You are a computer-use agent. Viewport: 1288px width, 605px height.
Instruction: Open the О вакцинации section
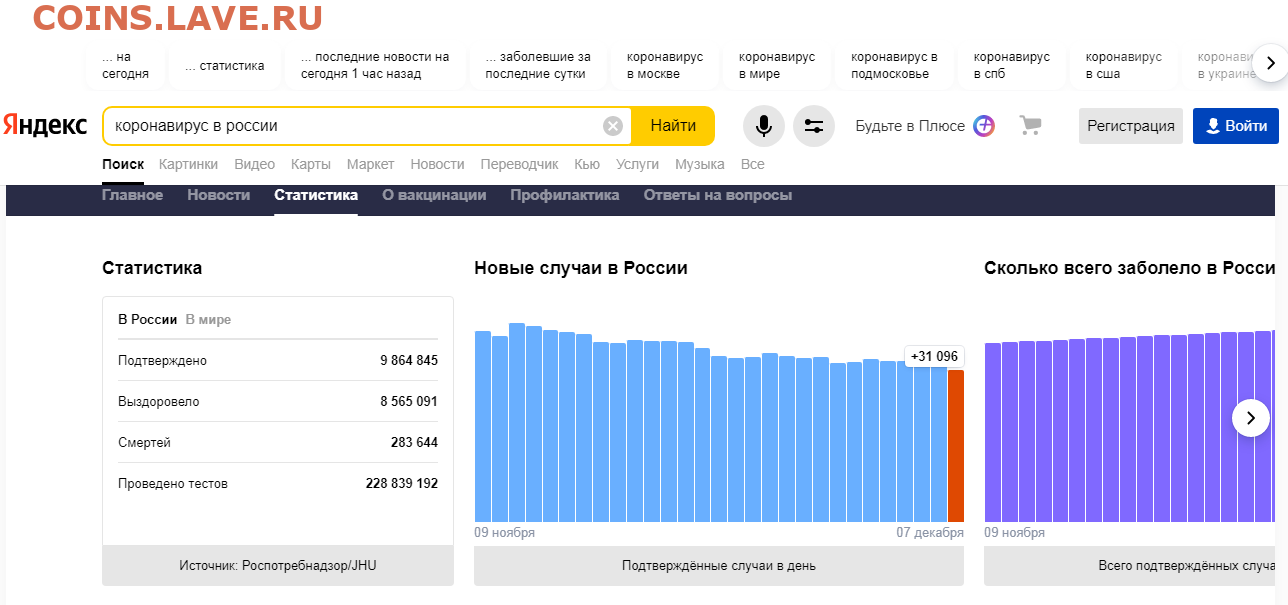(434, 195)
